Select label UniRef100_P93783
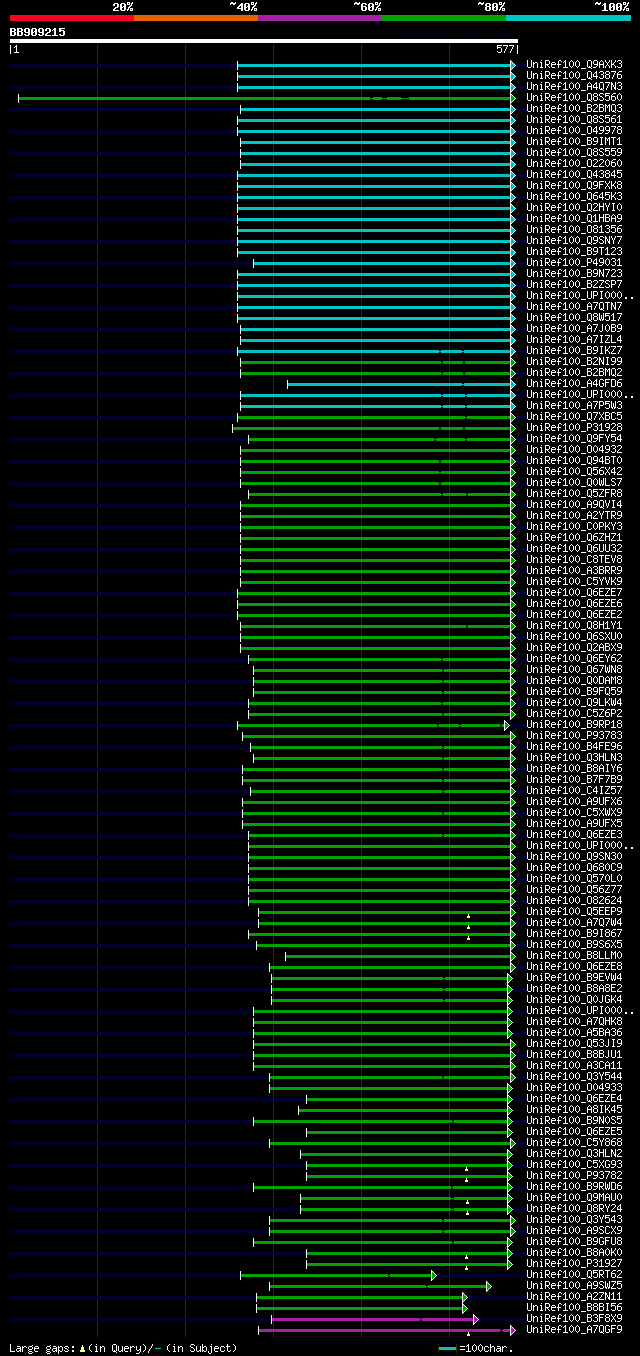This screenshot has width=640, height=1356. (x=574, y=736)
